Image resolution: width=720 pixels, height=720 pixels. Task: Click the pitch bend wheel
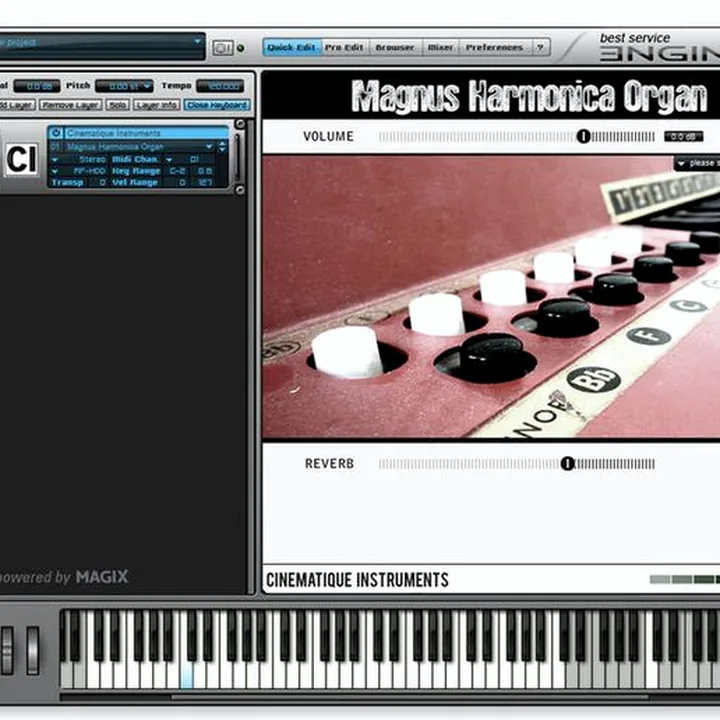(x=7, y=651)
